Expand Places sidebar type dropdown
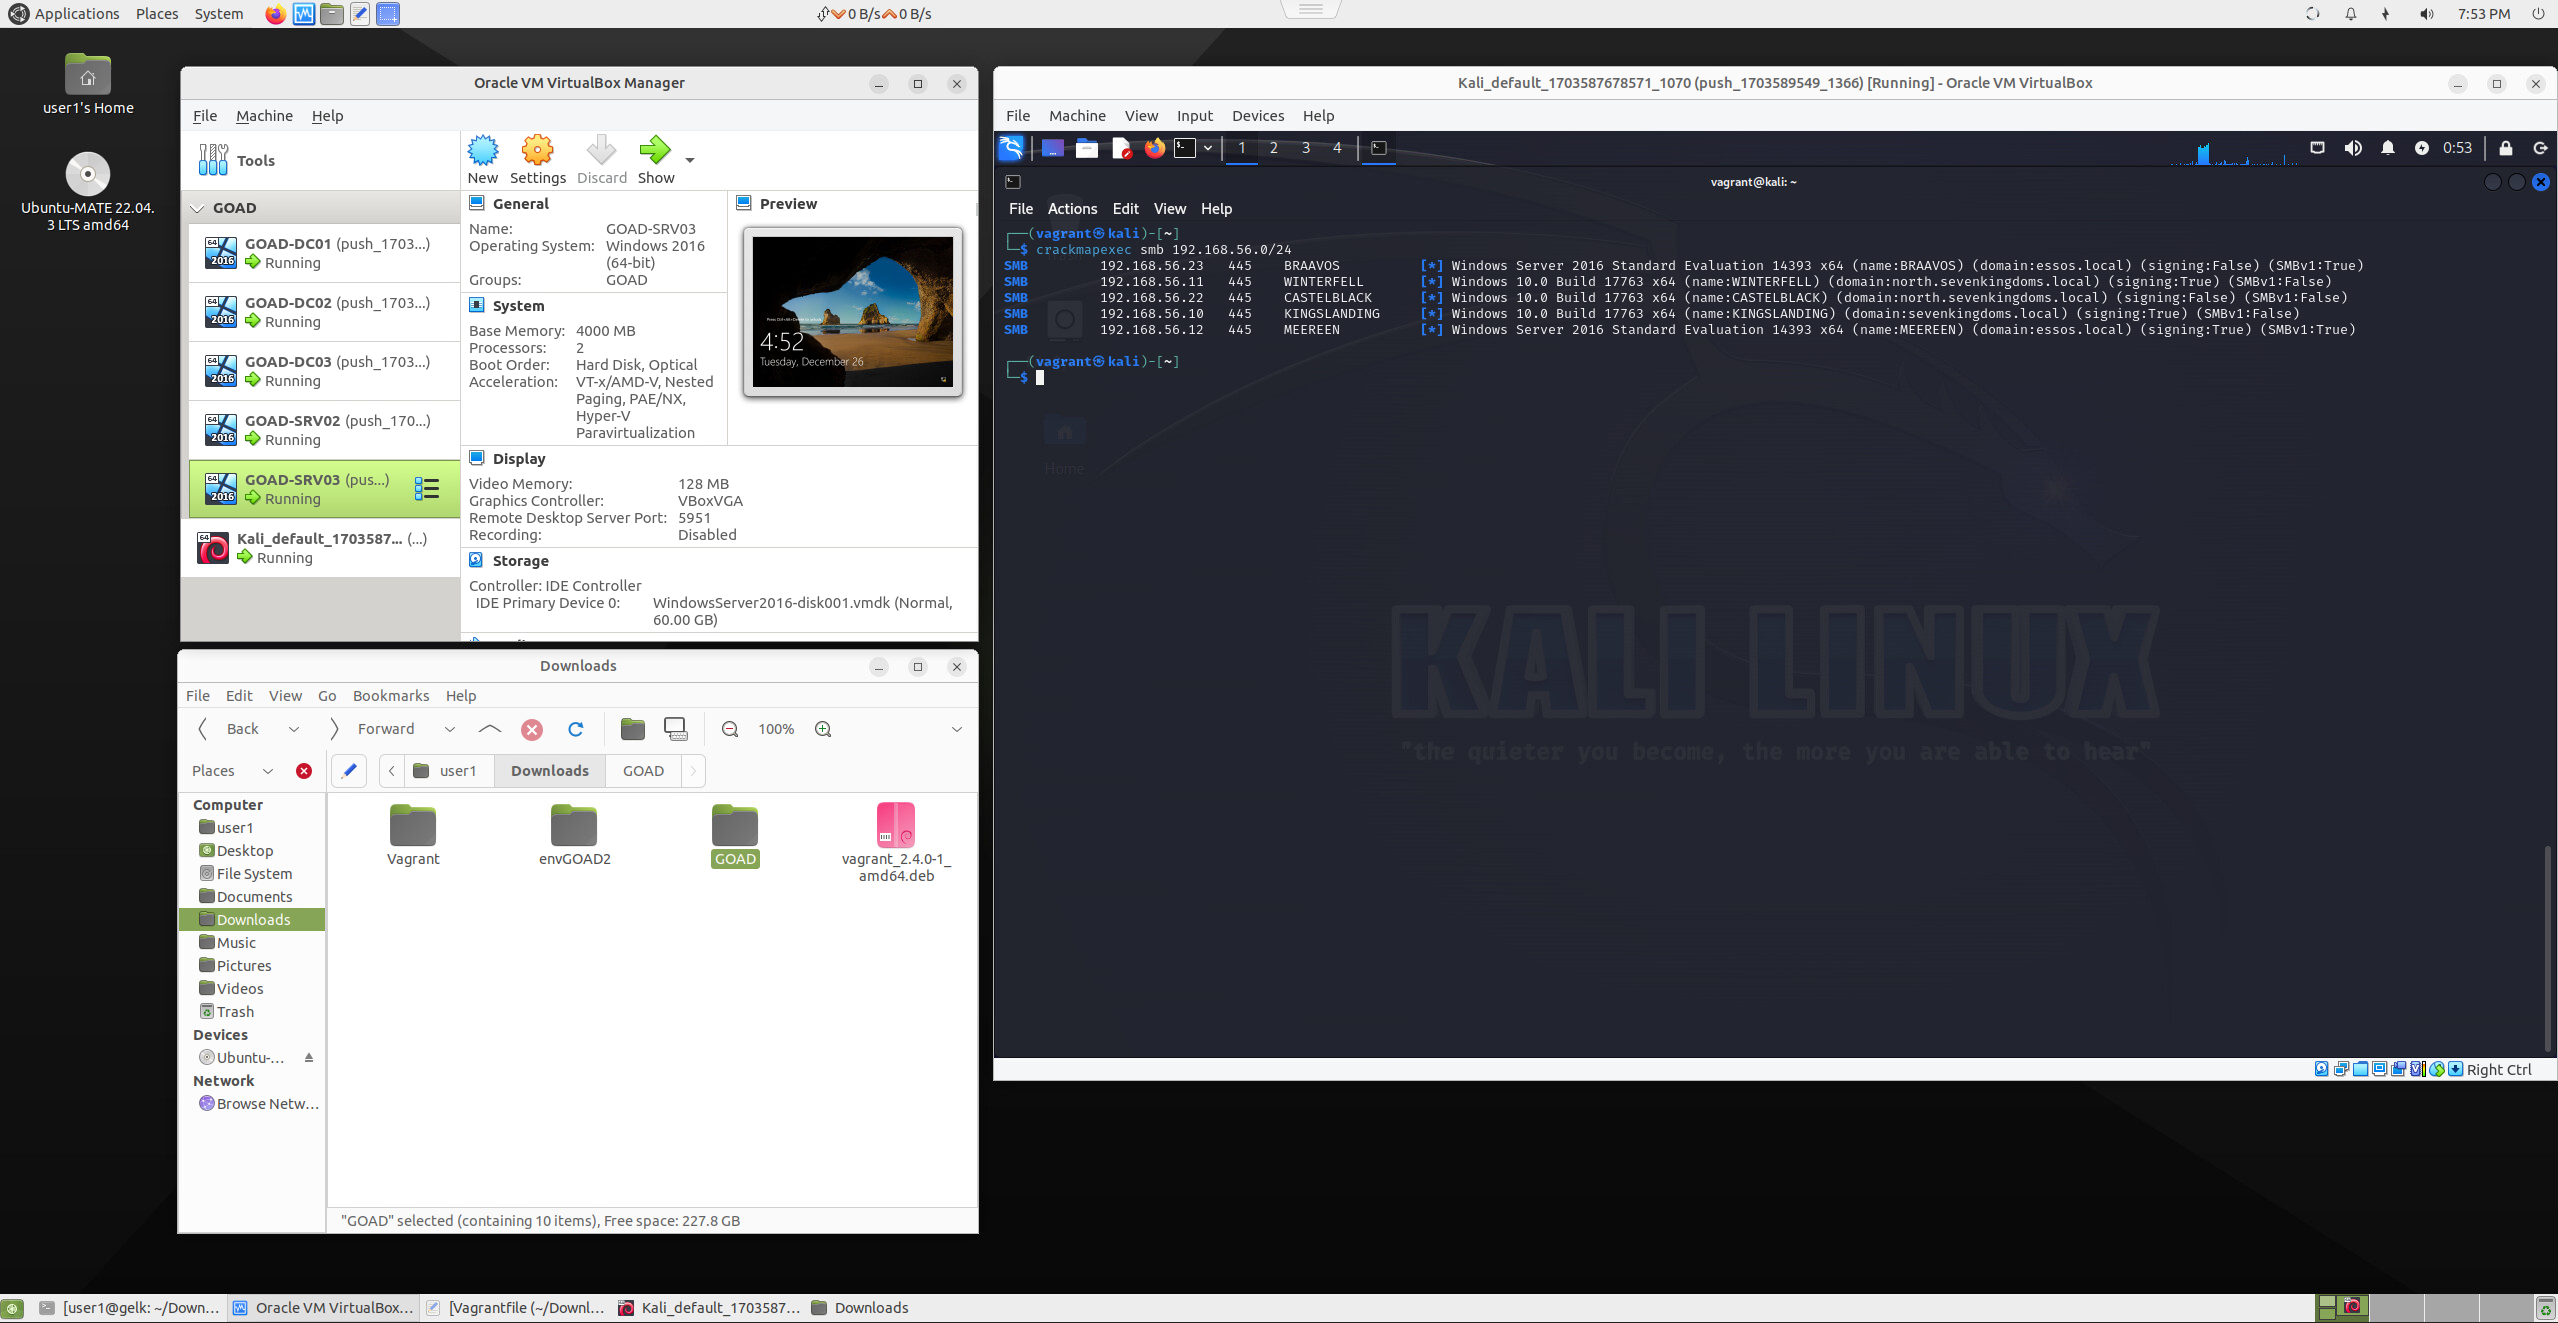The image size is (2558, 1323). click(x=267, y=770)
